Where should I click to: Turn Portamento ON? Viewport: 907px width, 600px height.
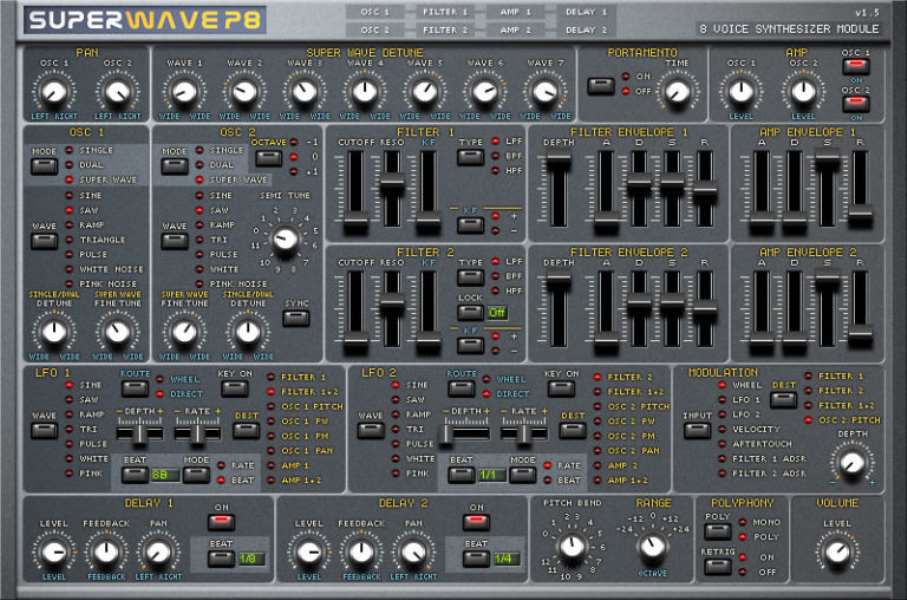pyautogui.click(x=601, y=88)
